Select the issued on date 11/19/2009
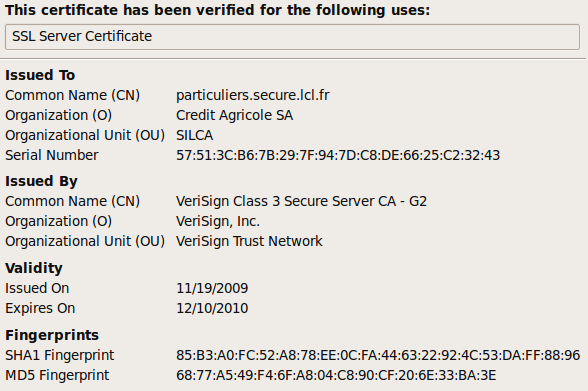The height and width of the screenshot is (391, 588). (x=212, y=288)
